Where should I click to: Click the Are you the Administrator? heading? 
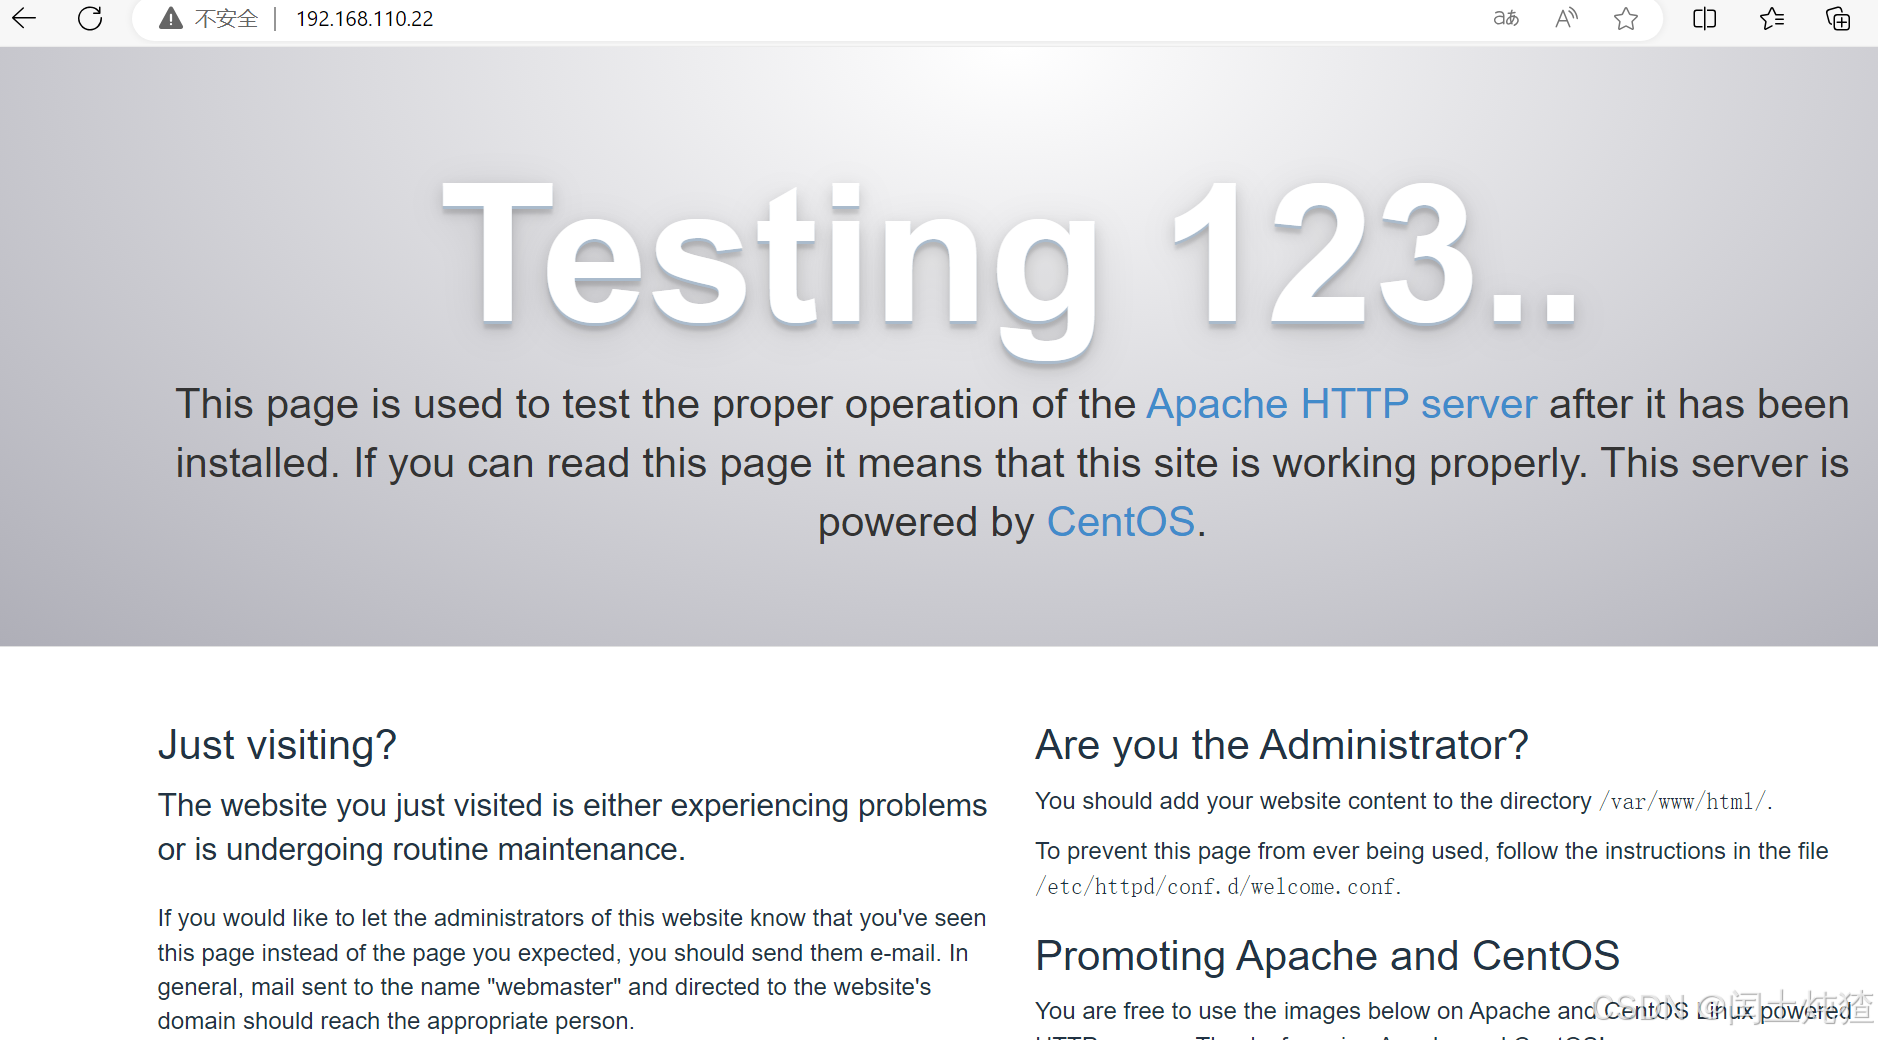pos(1282,745)
